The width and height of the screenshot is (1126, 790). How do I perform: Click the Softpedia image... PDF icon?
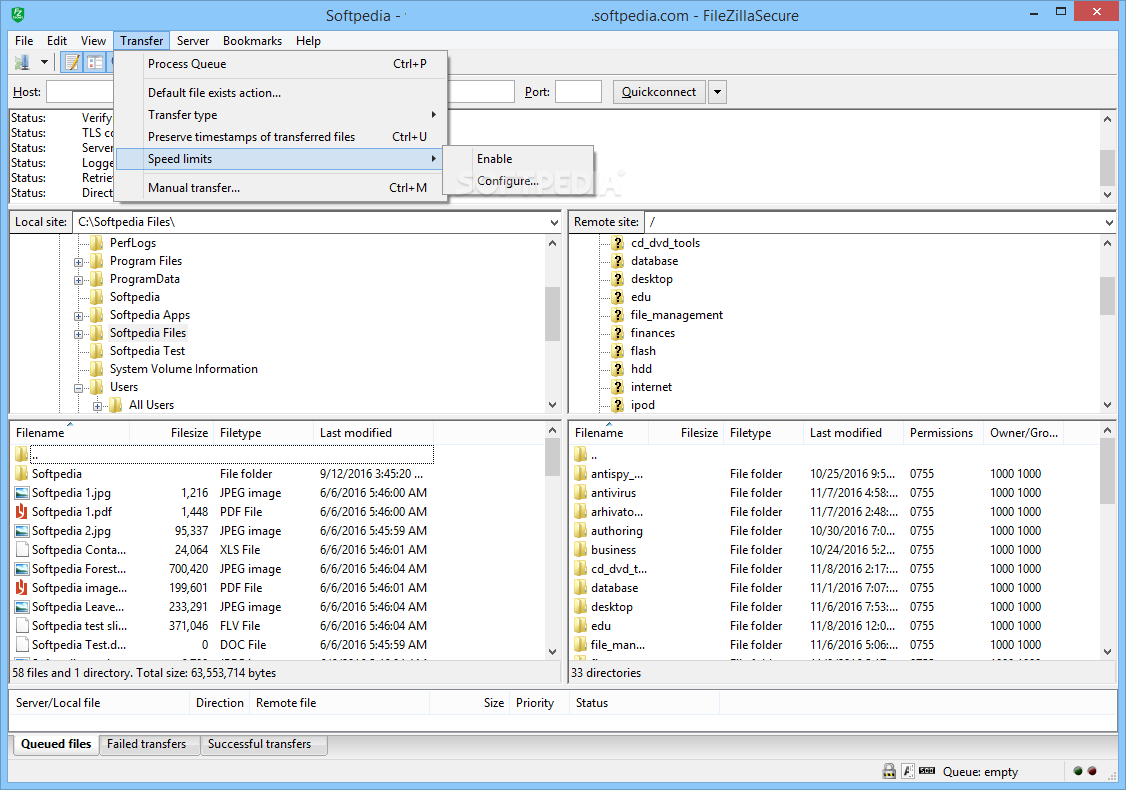click(22, 587)
